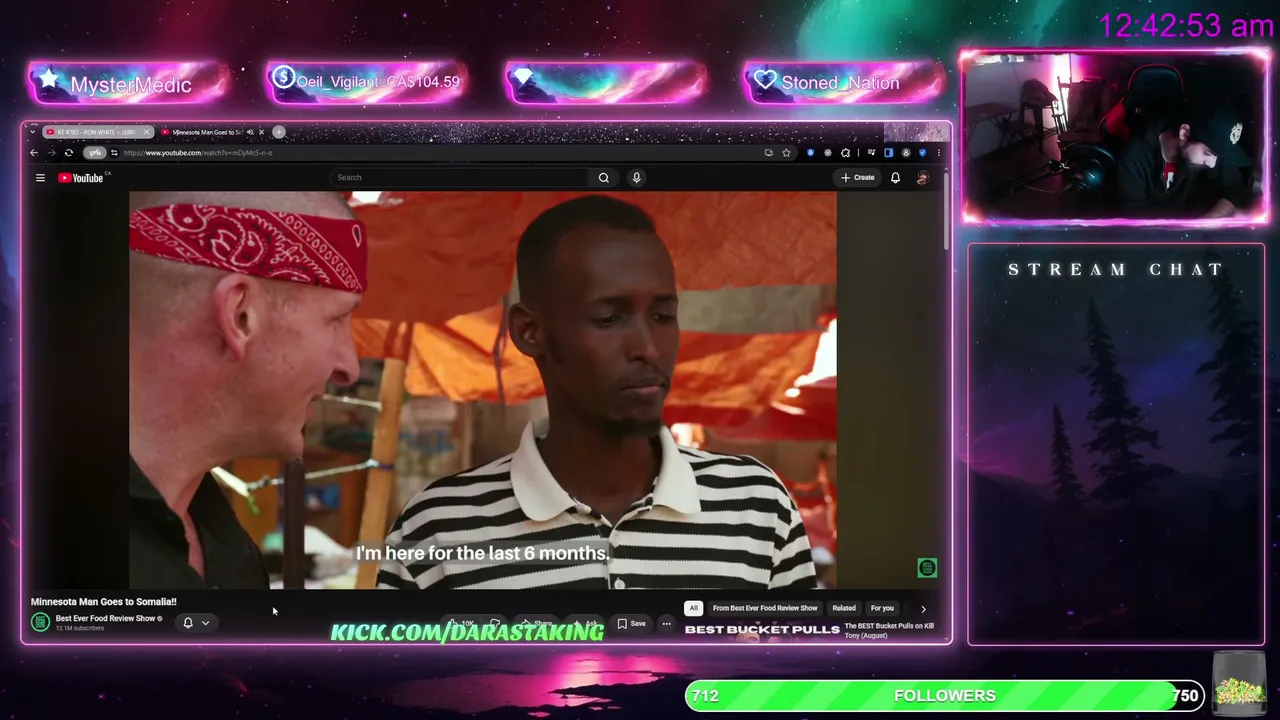Screen dimensions: 1280x720
Task: Click the Oeil_Vigilant CA$104.59 overlay badge
Action: 366,82
